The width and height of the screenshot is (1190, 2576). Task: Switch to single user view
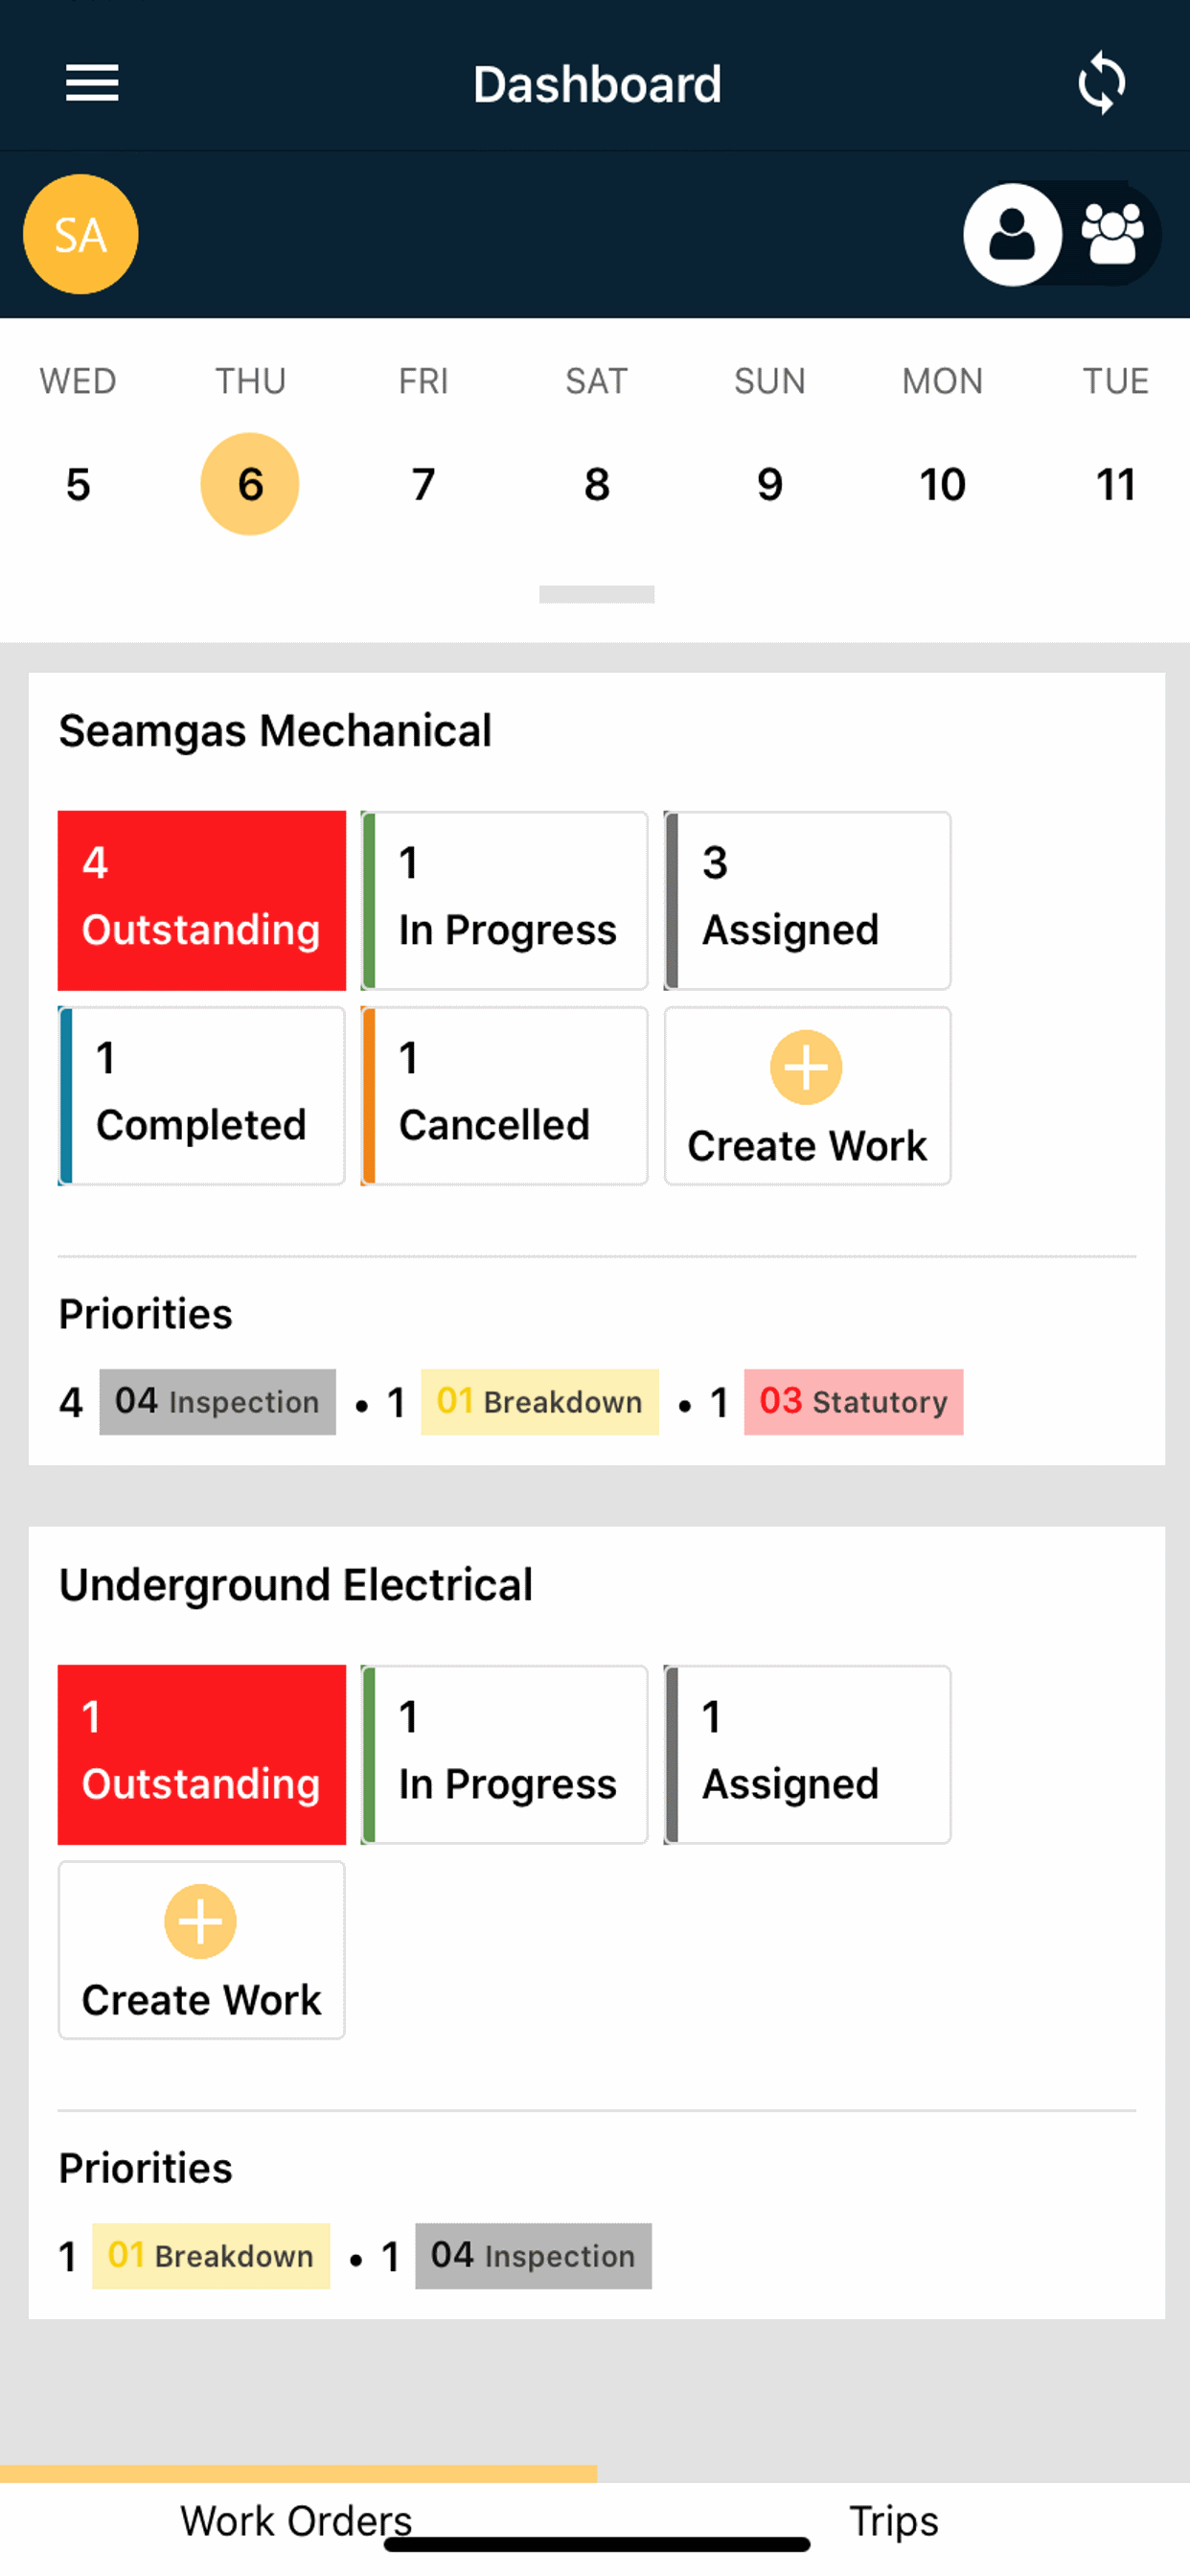[1012, 234]
